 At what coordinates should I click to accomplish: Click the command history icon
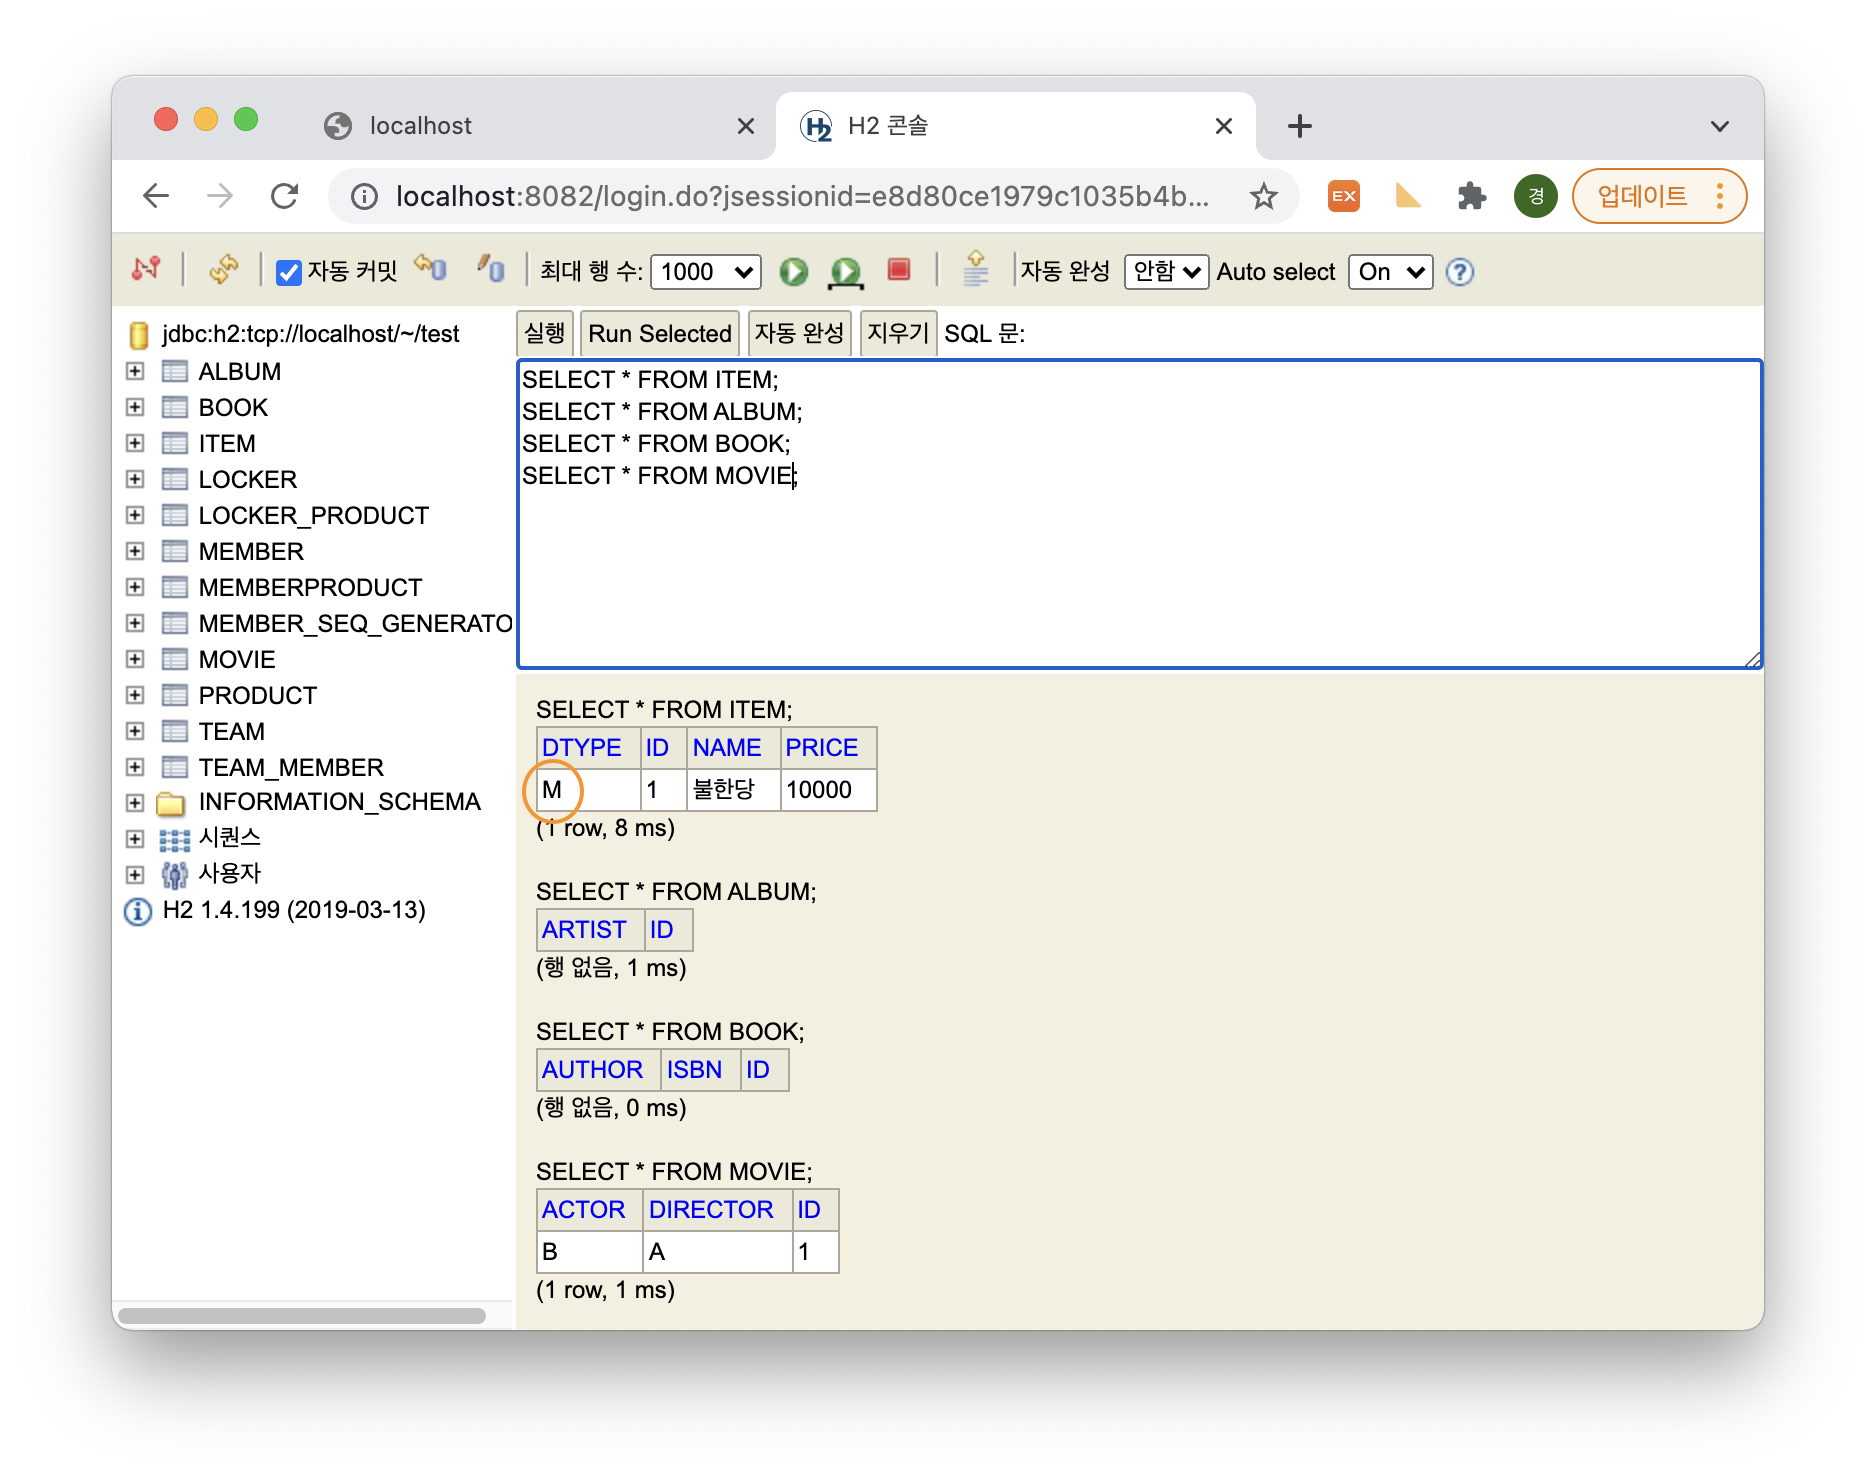click(x=976, y=269)
